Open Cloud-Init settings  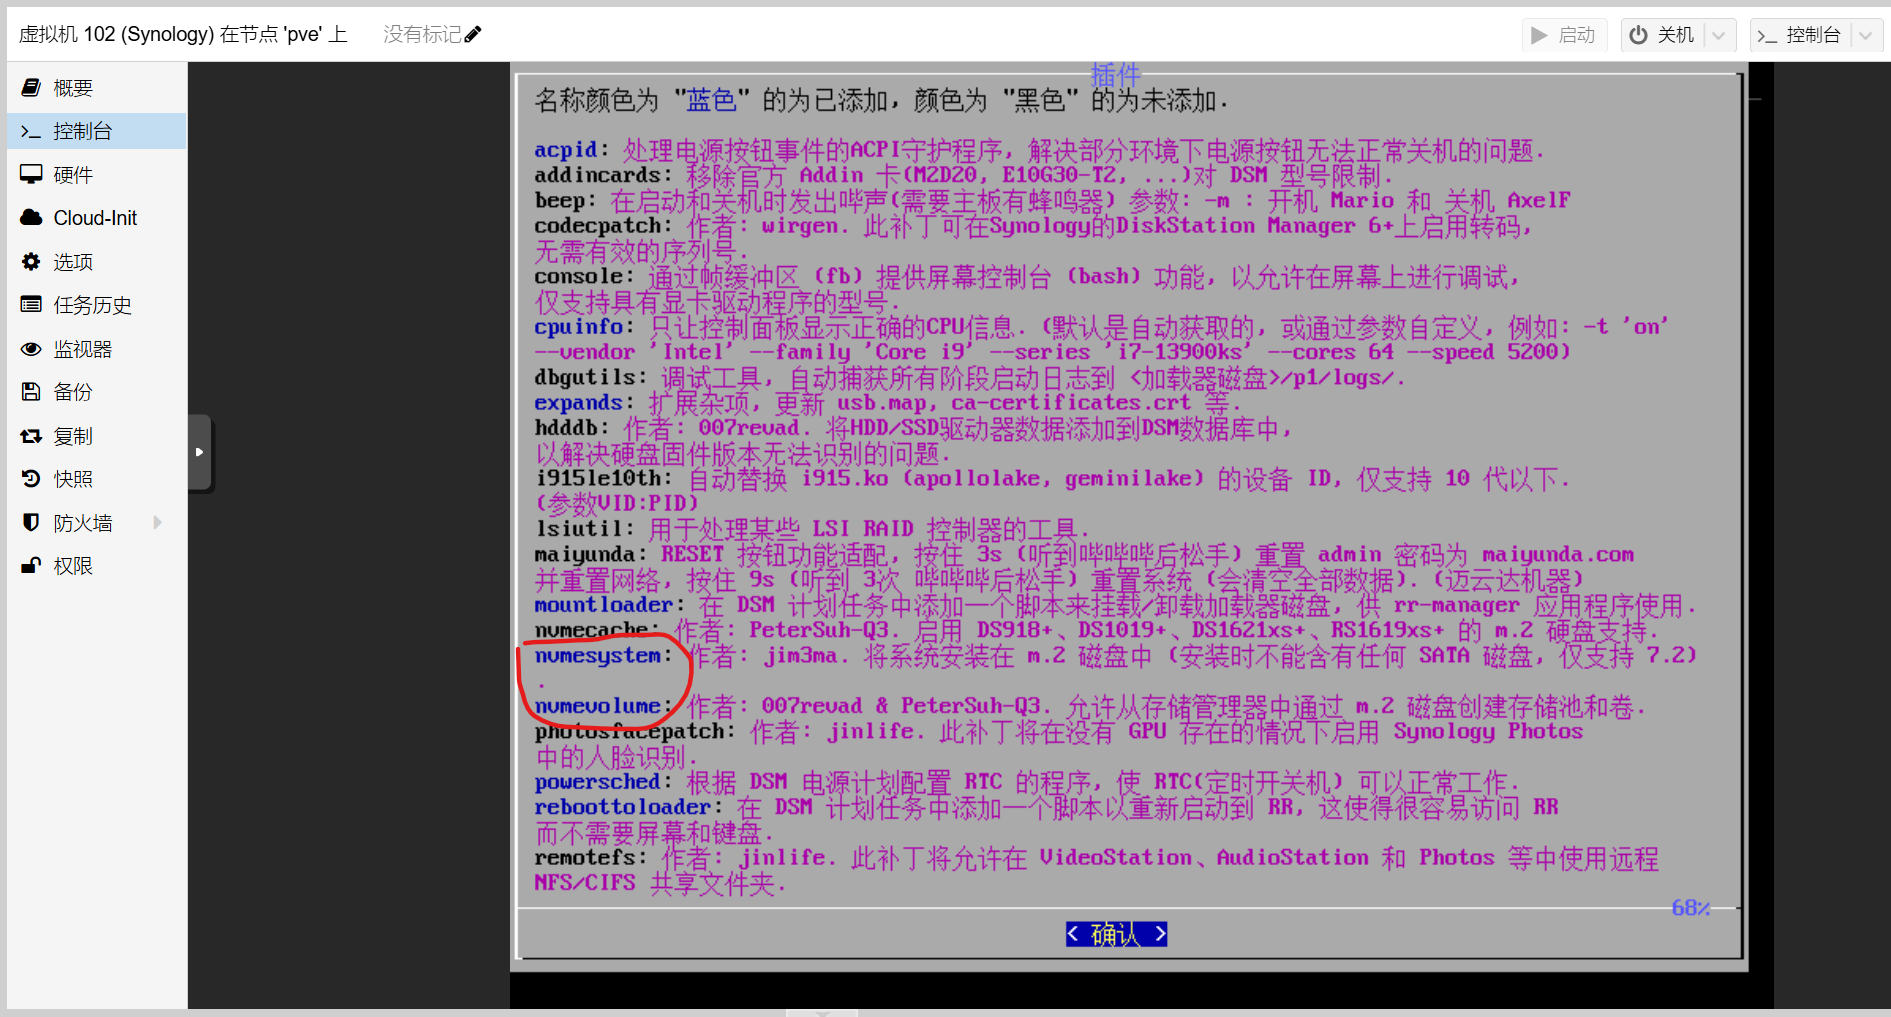coord(97,218)
